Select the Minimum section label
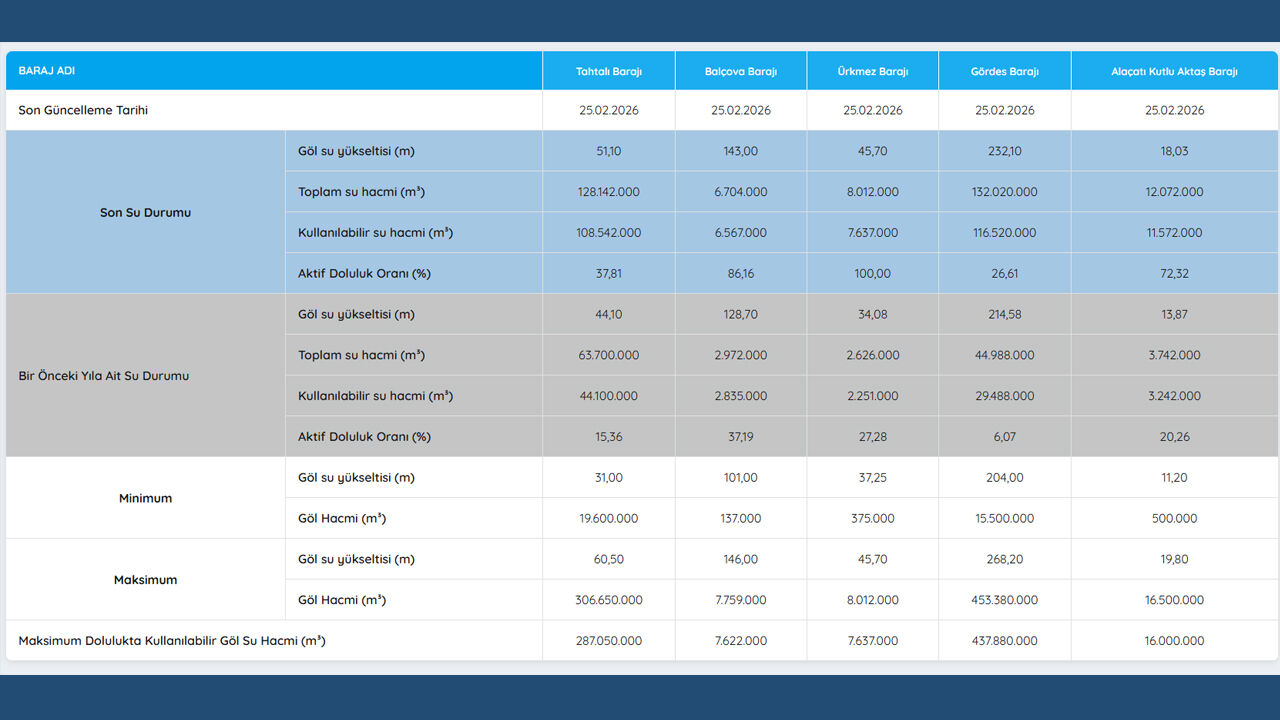Image resolution: width=1280 pixels, height=720 pixels. point(145,498)
